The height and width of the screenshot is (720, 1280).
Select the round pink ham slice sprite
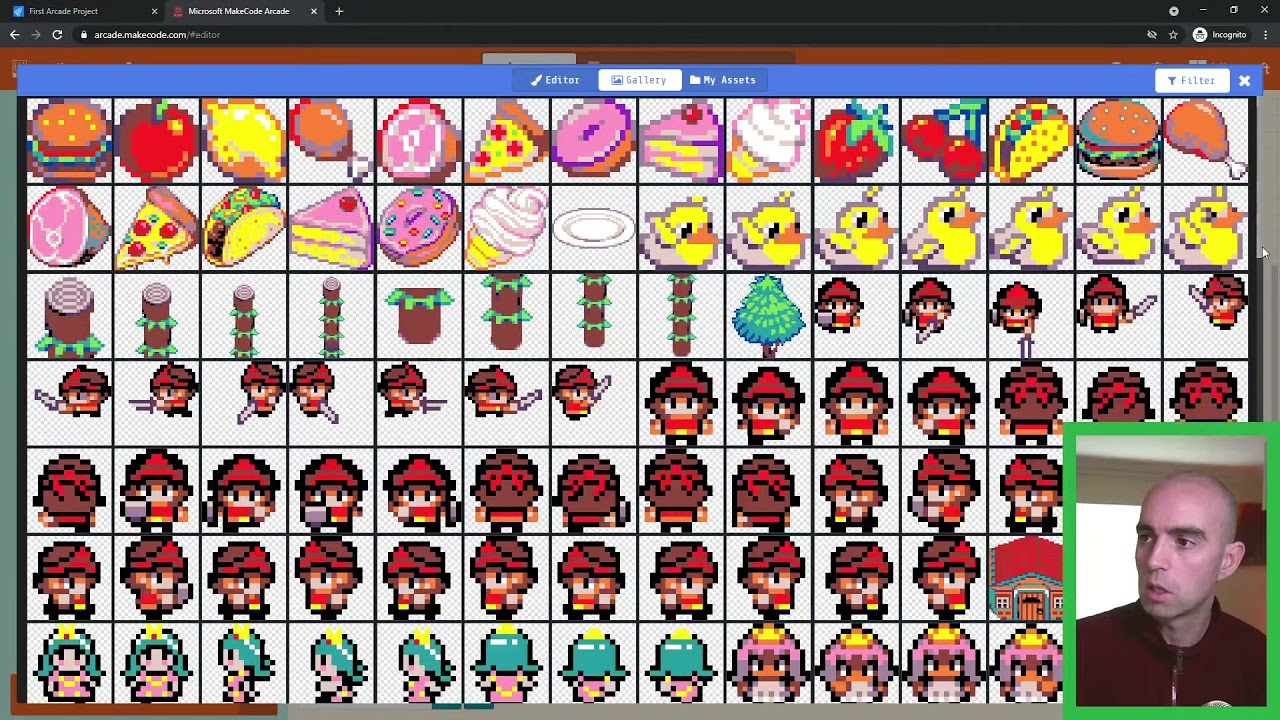tap(419, 140)
